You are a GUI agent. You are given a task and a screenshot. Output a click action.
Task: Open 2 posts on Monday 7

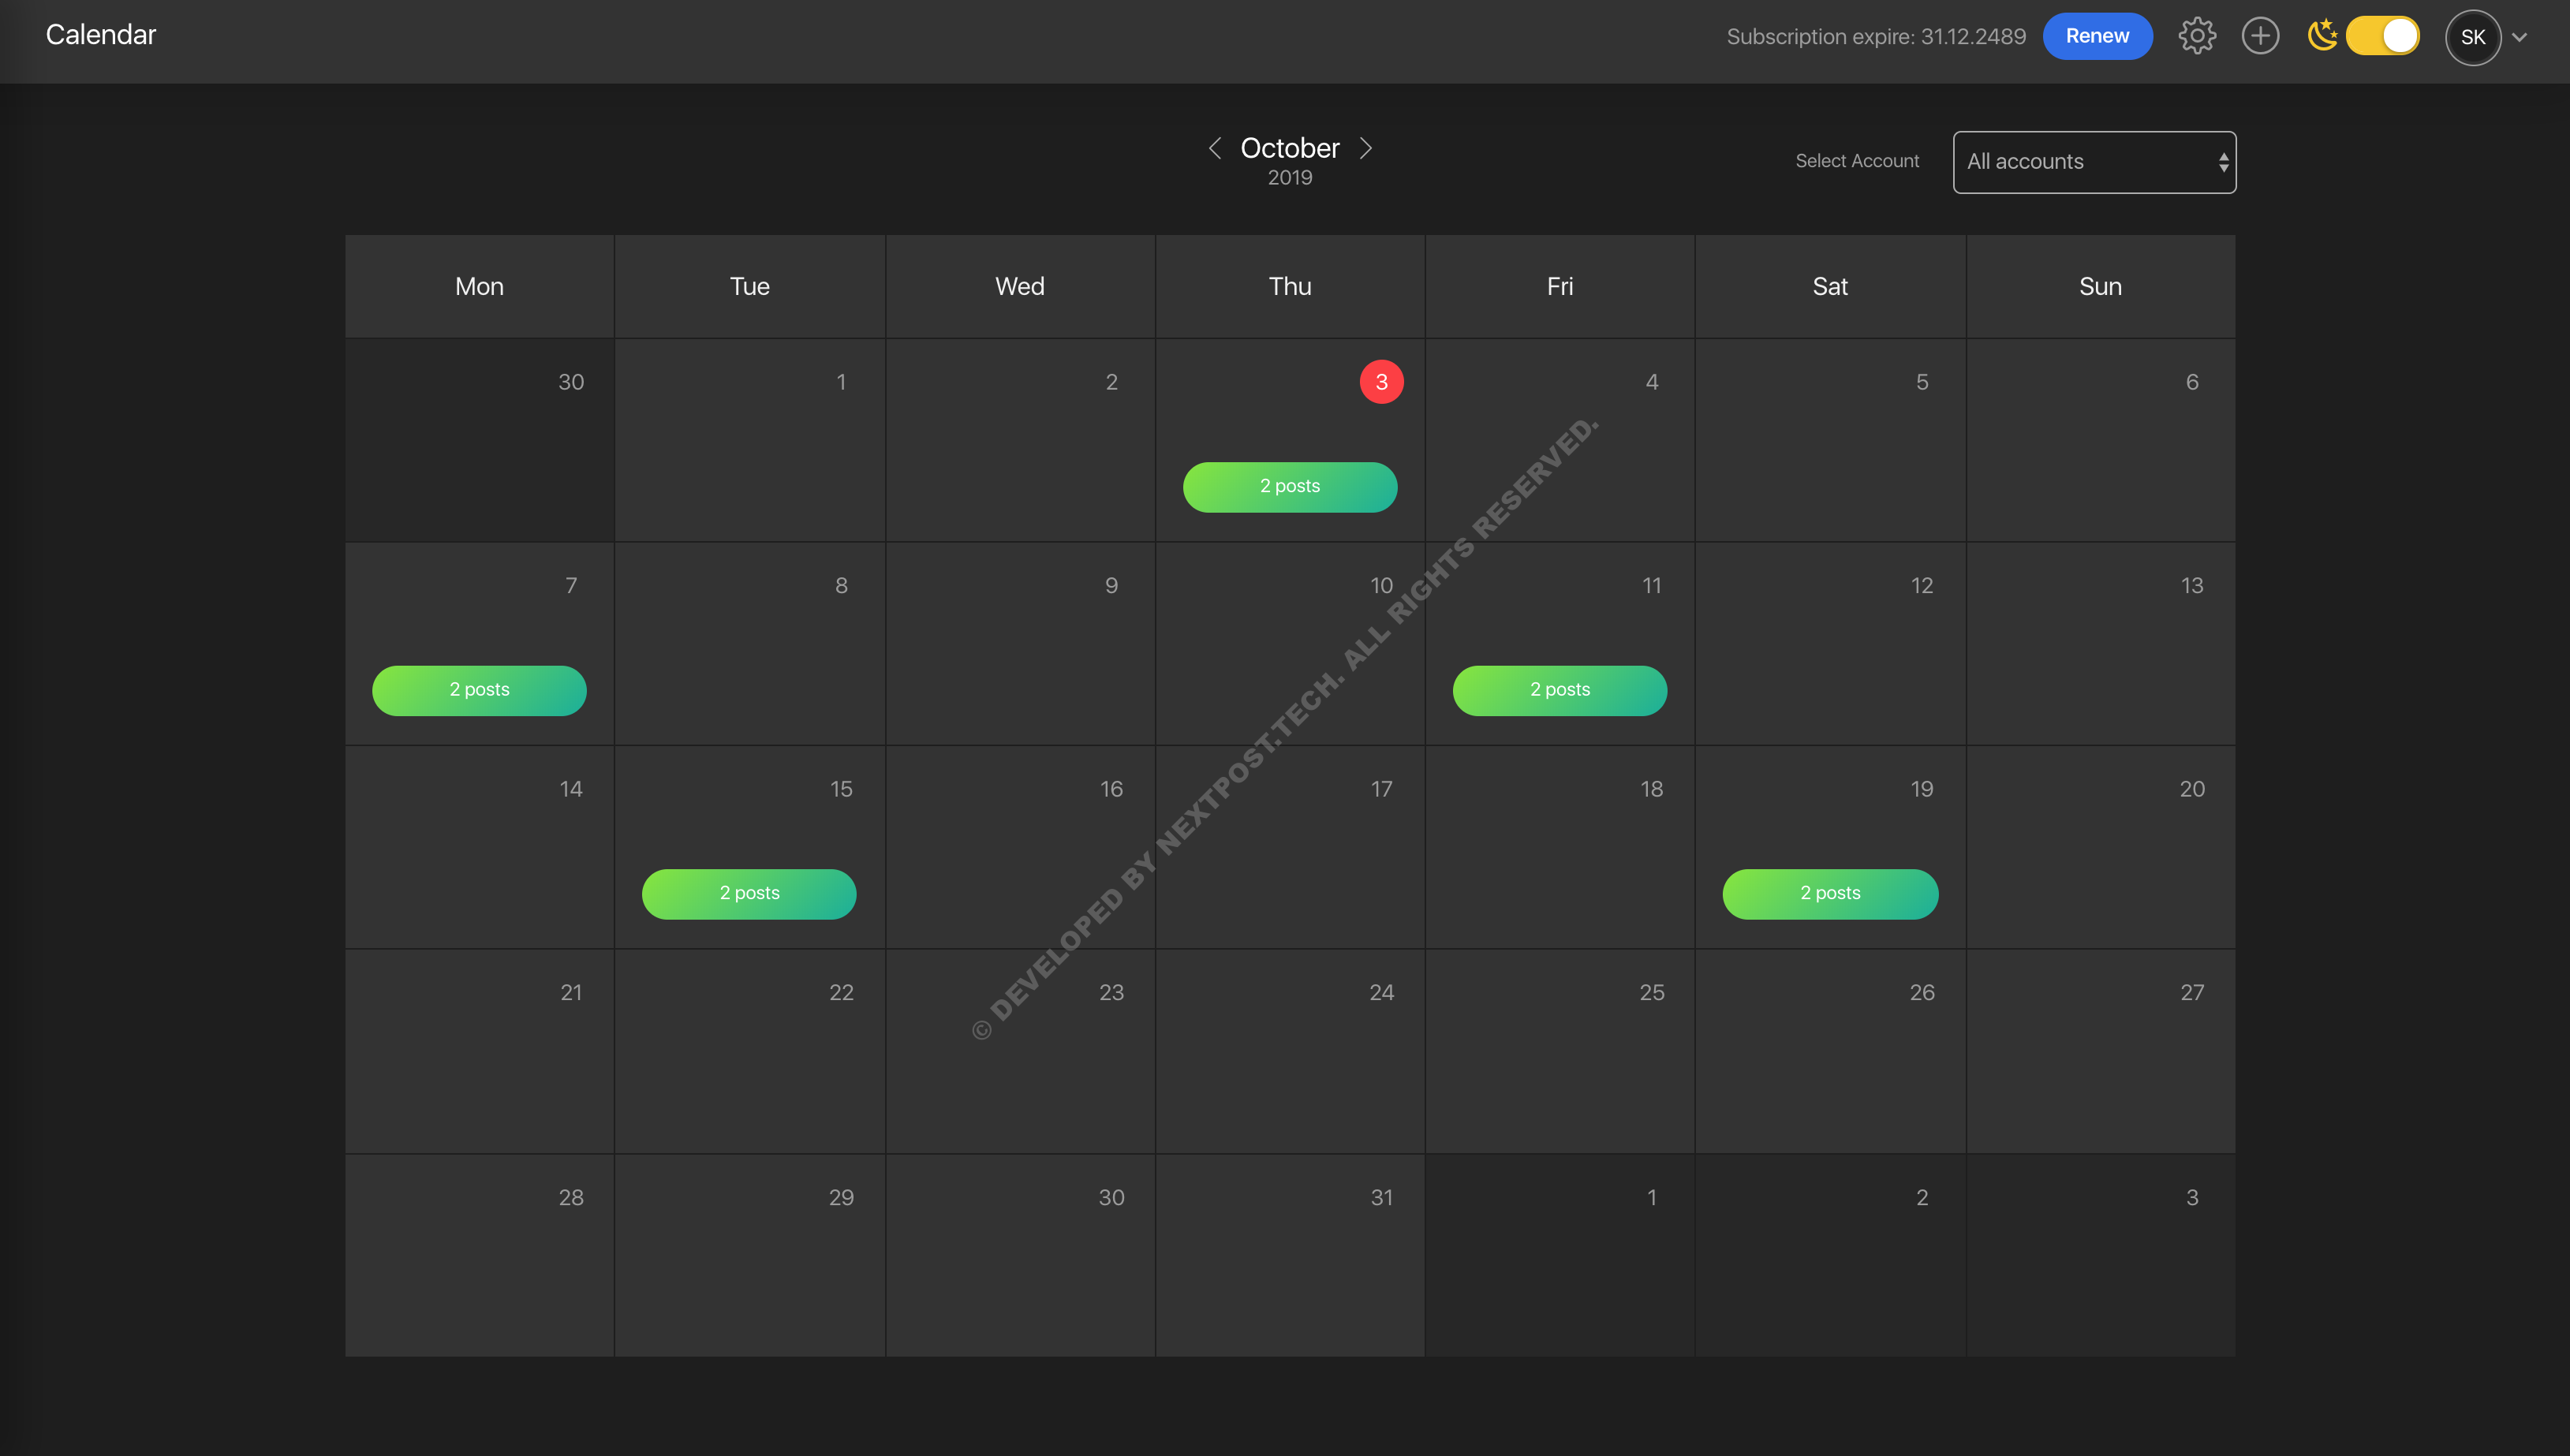pyautogui.click(x=479, y=690)
